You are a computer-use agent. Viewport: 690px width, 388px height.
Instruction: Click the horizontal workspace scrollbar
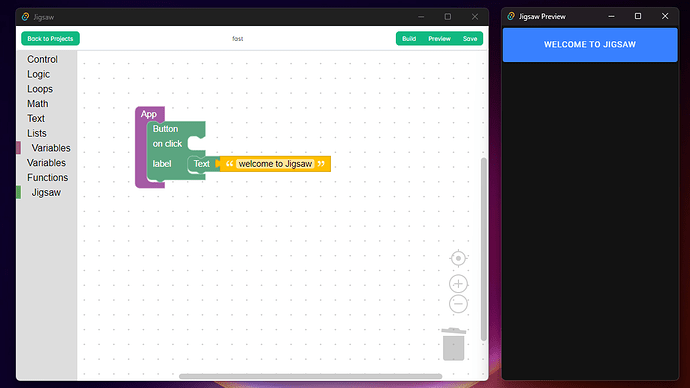click(x=310, y=376)
